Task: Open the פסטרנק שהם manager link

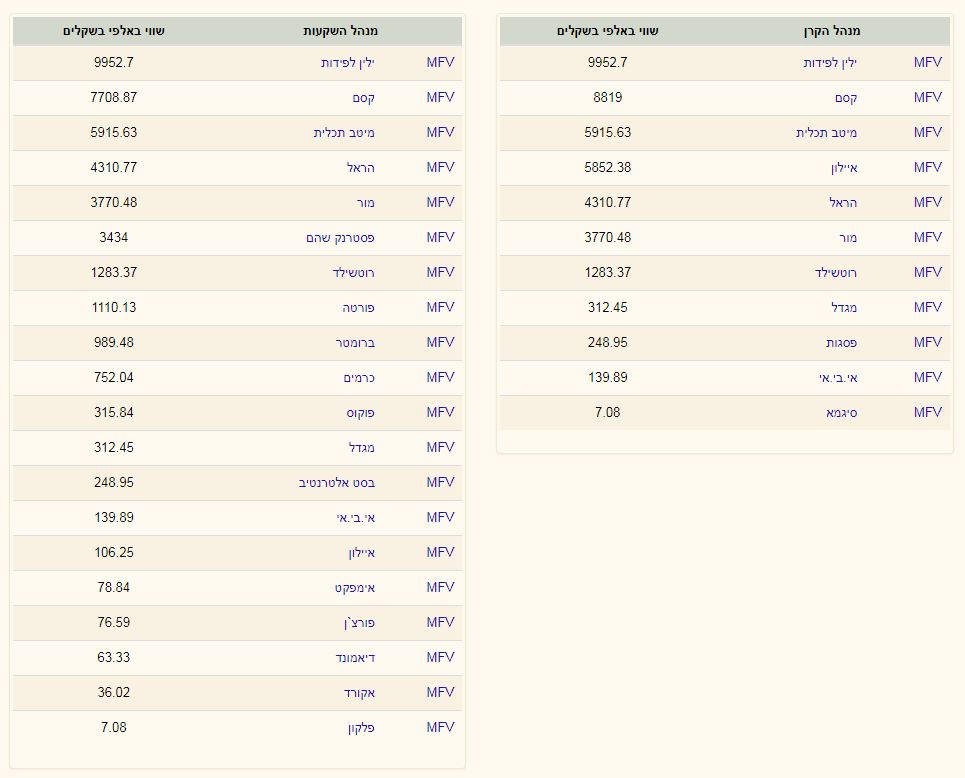Action: click(x=340, y=237)
